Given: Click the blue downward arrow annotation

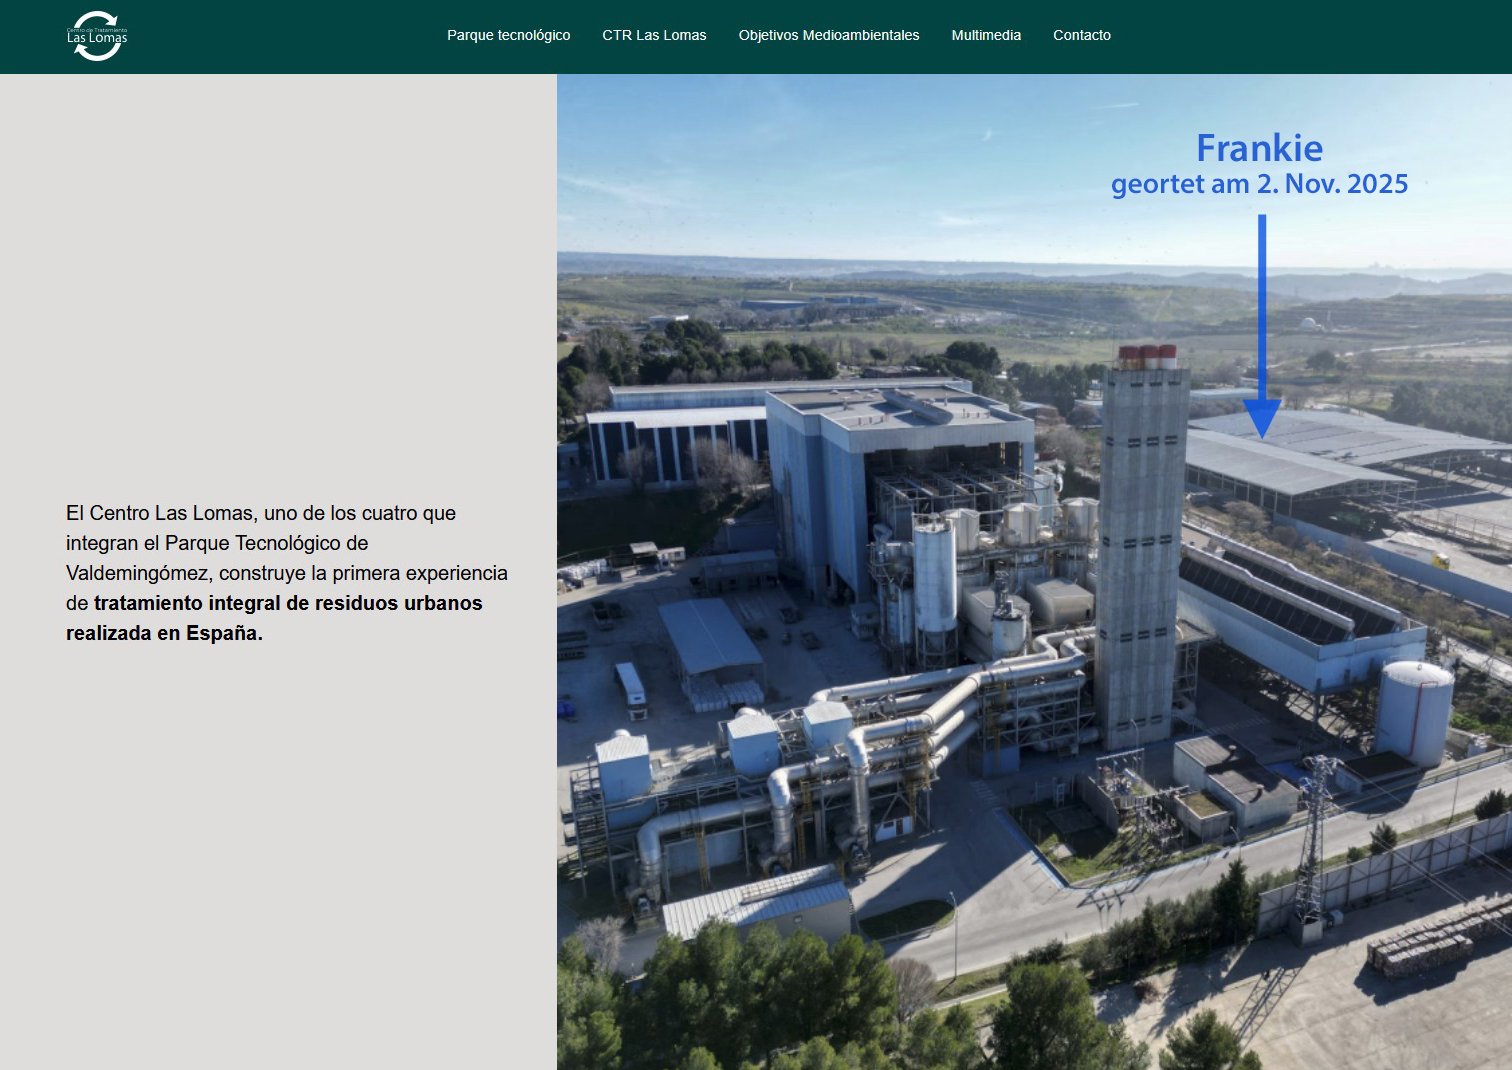Looking at the screenshot, I should coord(1262,330).
